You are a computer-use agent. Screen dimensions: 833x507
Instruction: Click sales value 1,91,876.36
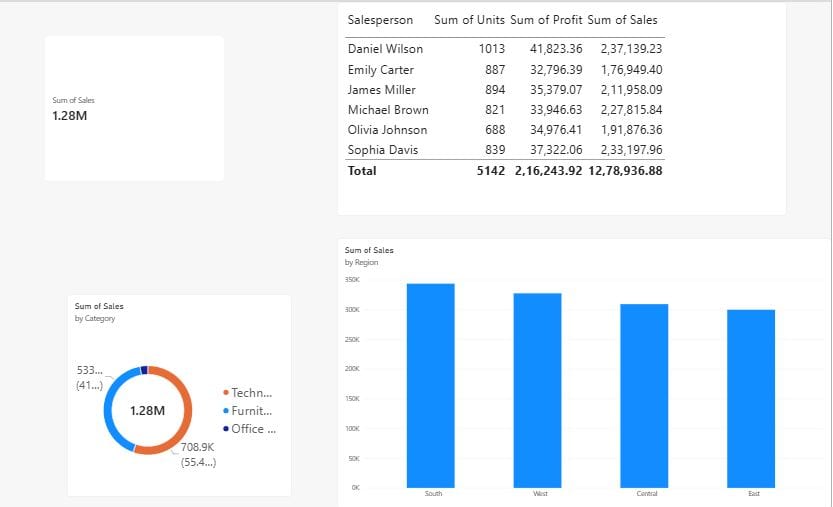tap(631, 130)
